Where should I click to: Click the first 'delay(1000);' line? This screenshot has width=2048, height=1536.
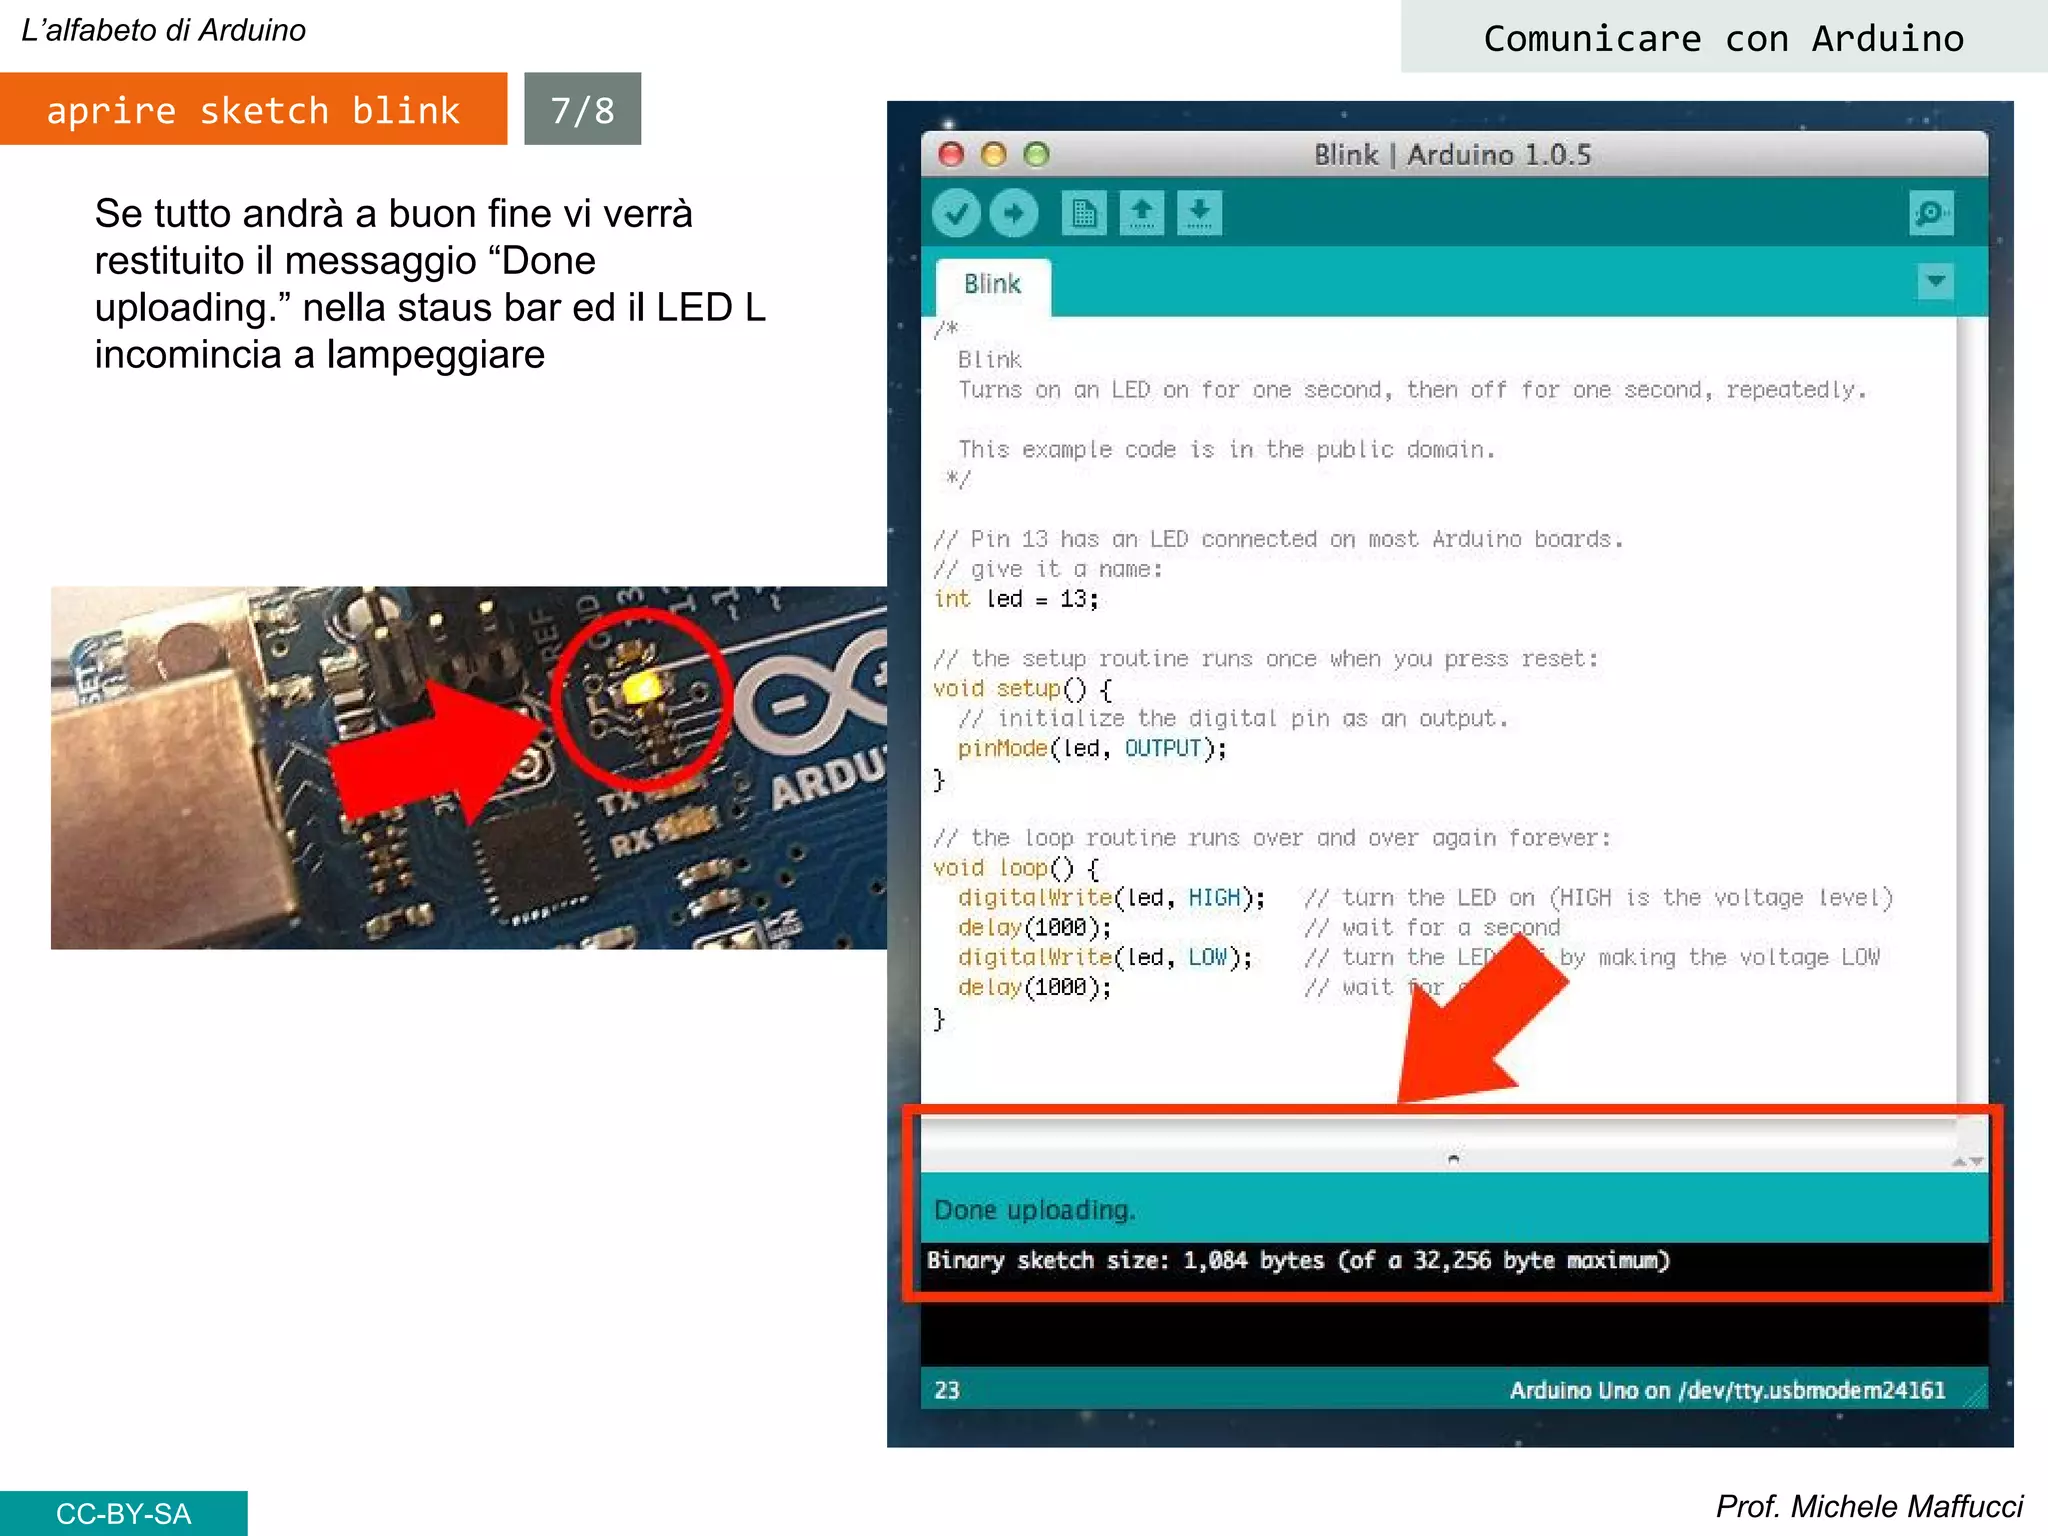point(1034,928)
